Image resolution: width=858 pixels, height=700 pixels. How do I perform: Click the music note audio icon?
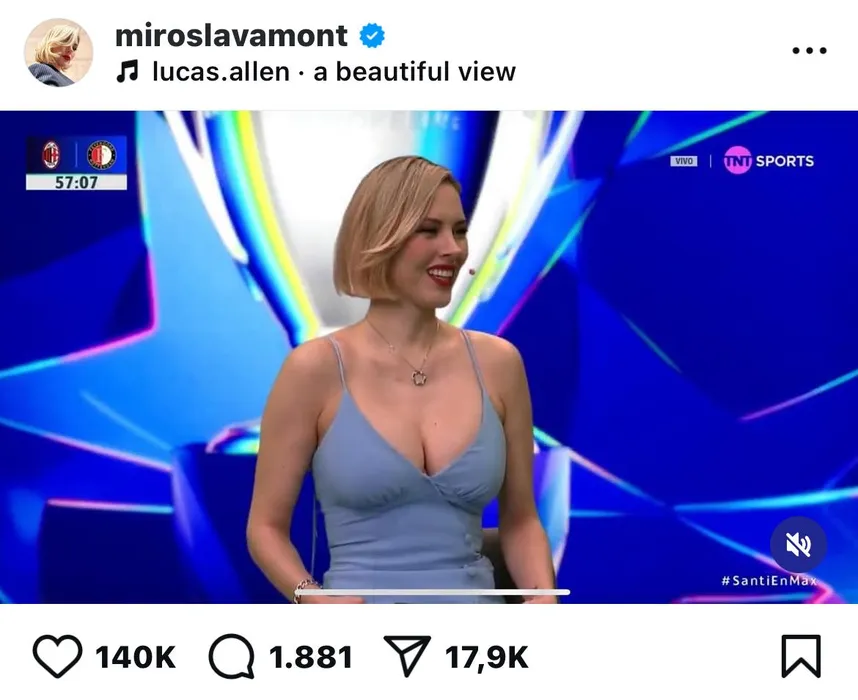128,72
